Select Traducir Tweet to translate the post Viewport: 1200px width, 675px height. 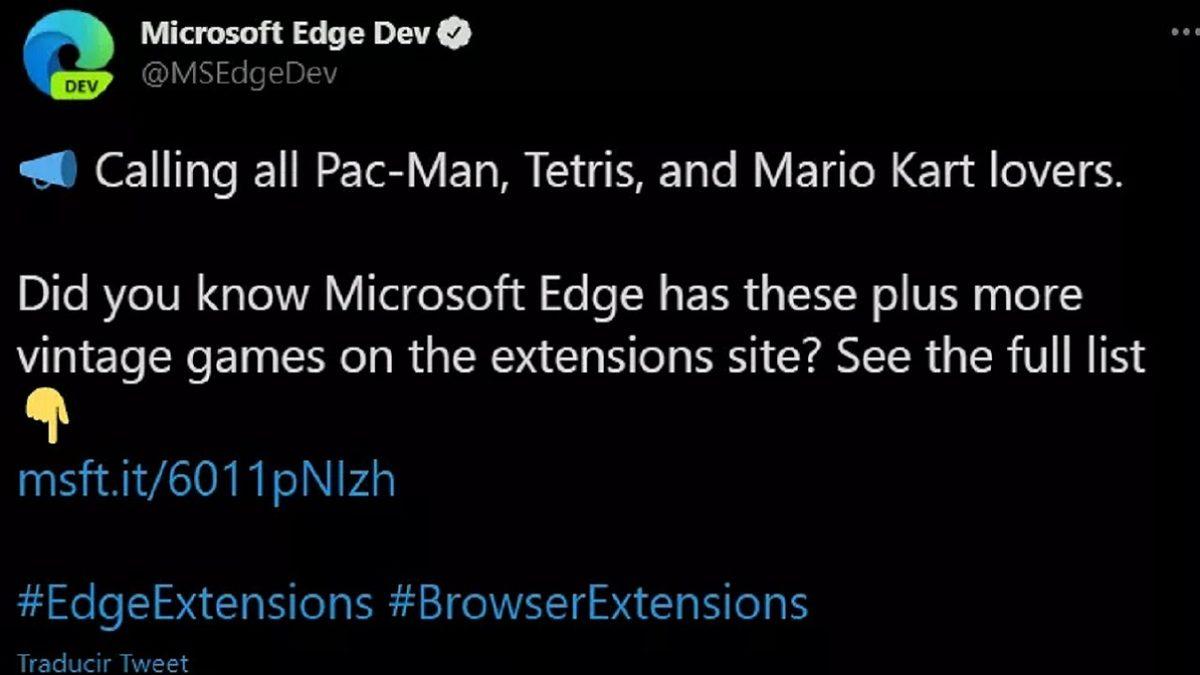[100, 662]
